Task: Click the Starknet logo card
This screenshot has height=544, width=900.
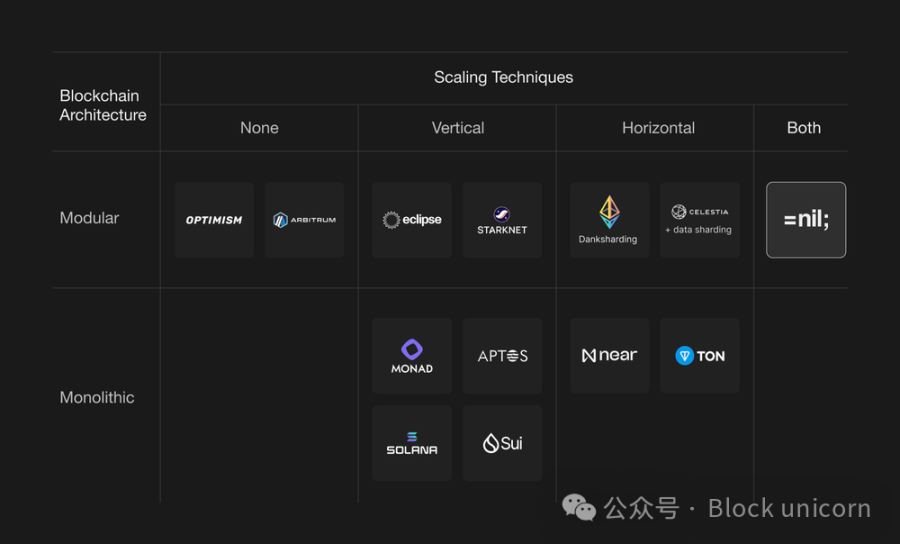Action: (x=502, y=220)
